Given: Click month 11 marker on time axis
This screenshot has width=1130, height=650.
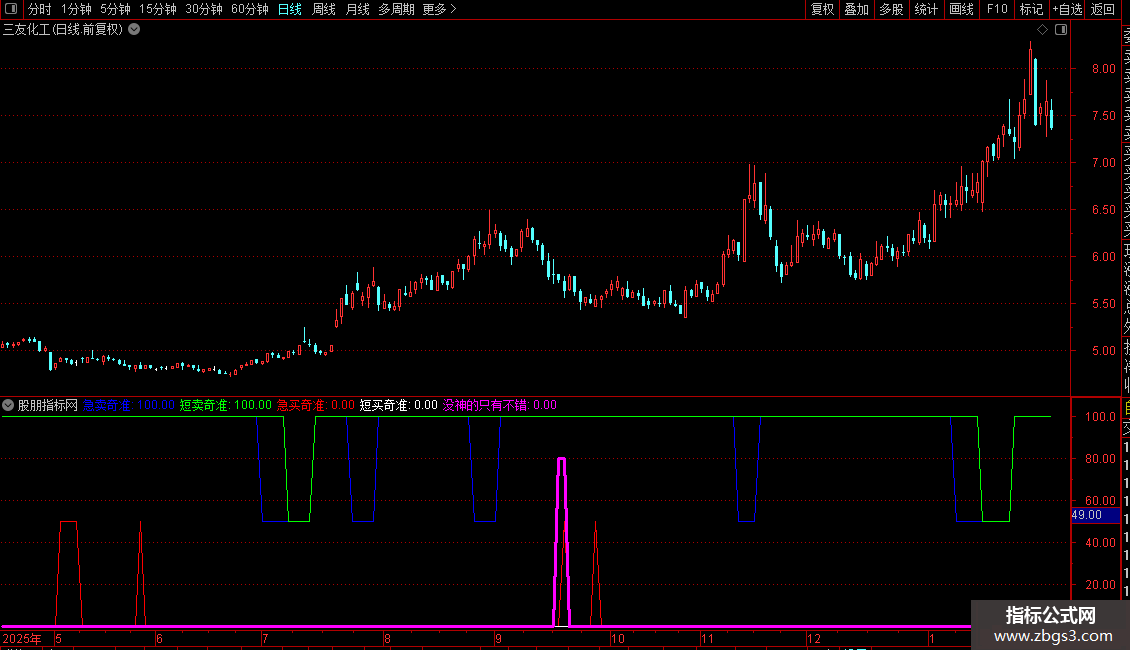Looking at the screenshot, I should pos(708,638).
